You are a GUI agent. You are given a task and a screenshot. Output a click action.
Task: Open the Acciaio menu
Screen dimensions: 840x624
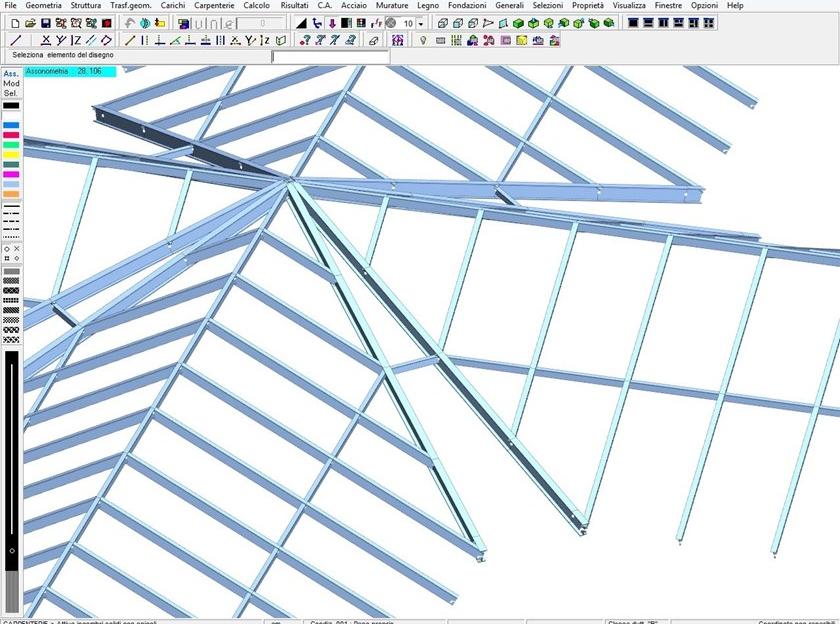coord(353,6)
